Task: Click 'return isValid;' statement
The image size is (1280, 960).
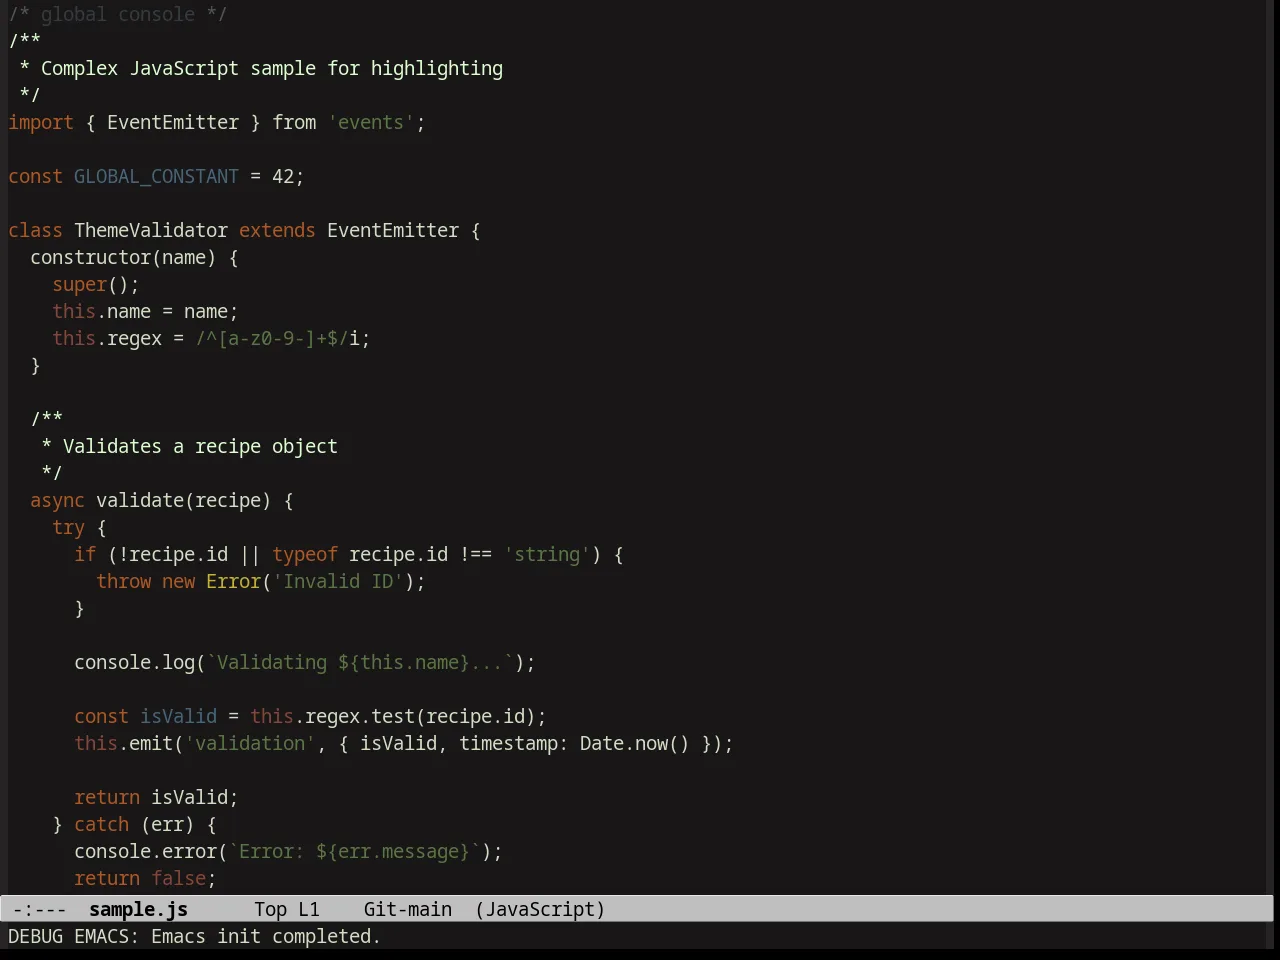Action: coord(156,797)
